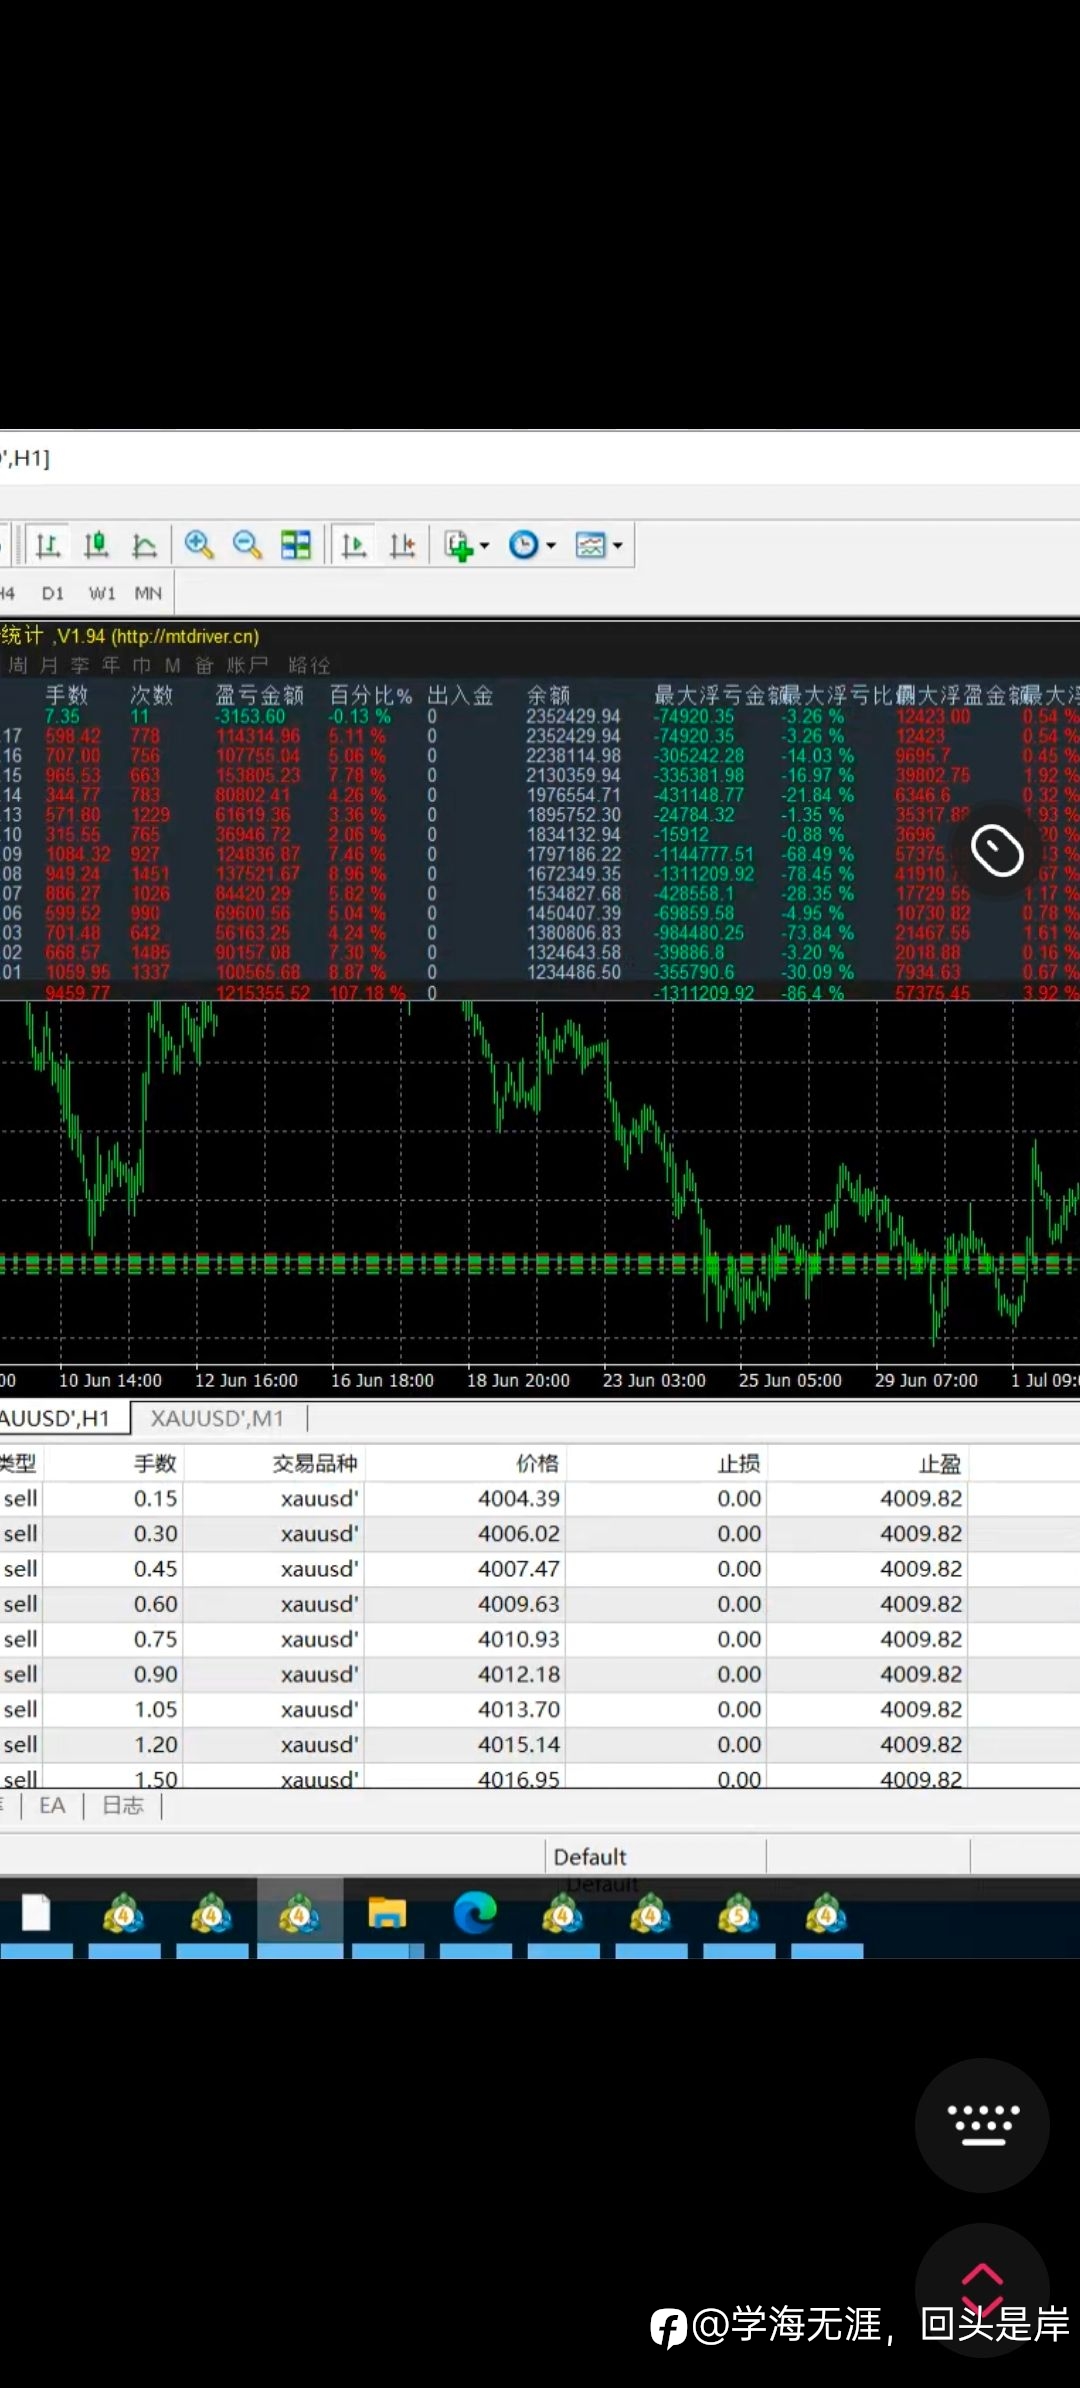Open the EA tab in terminal

52,1805
